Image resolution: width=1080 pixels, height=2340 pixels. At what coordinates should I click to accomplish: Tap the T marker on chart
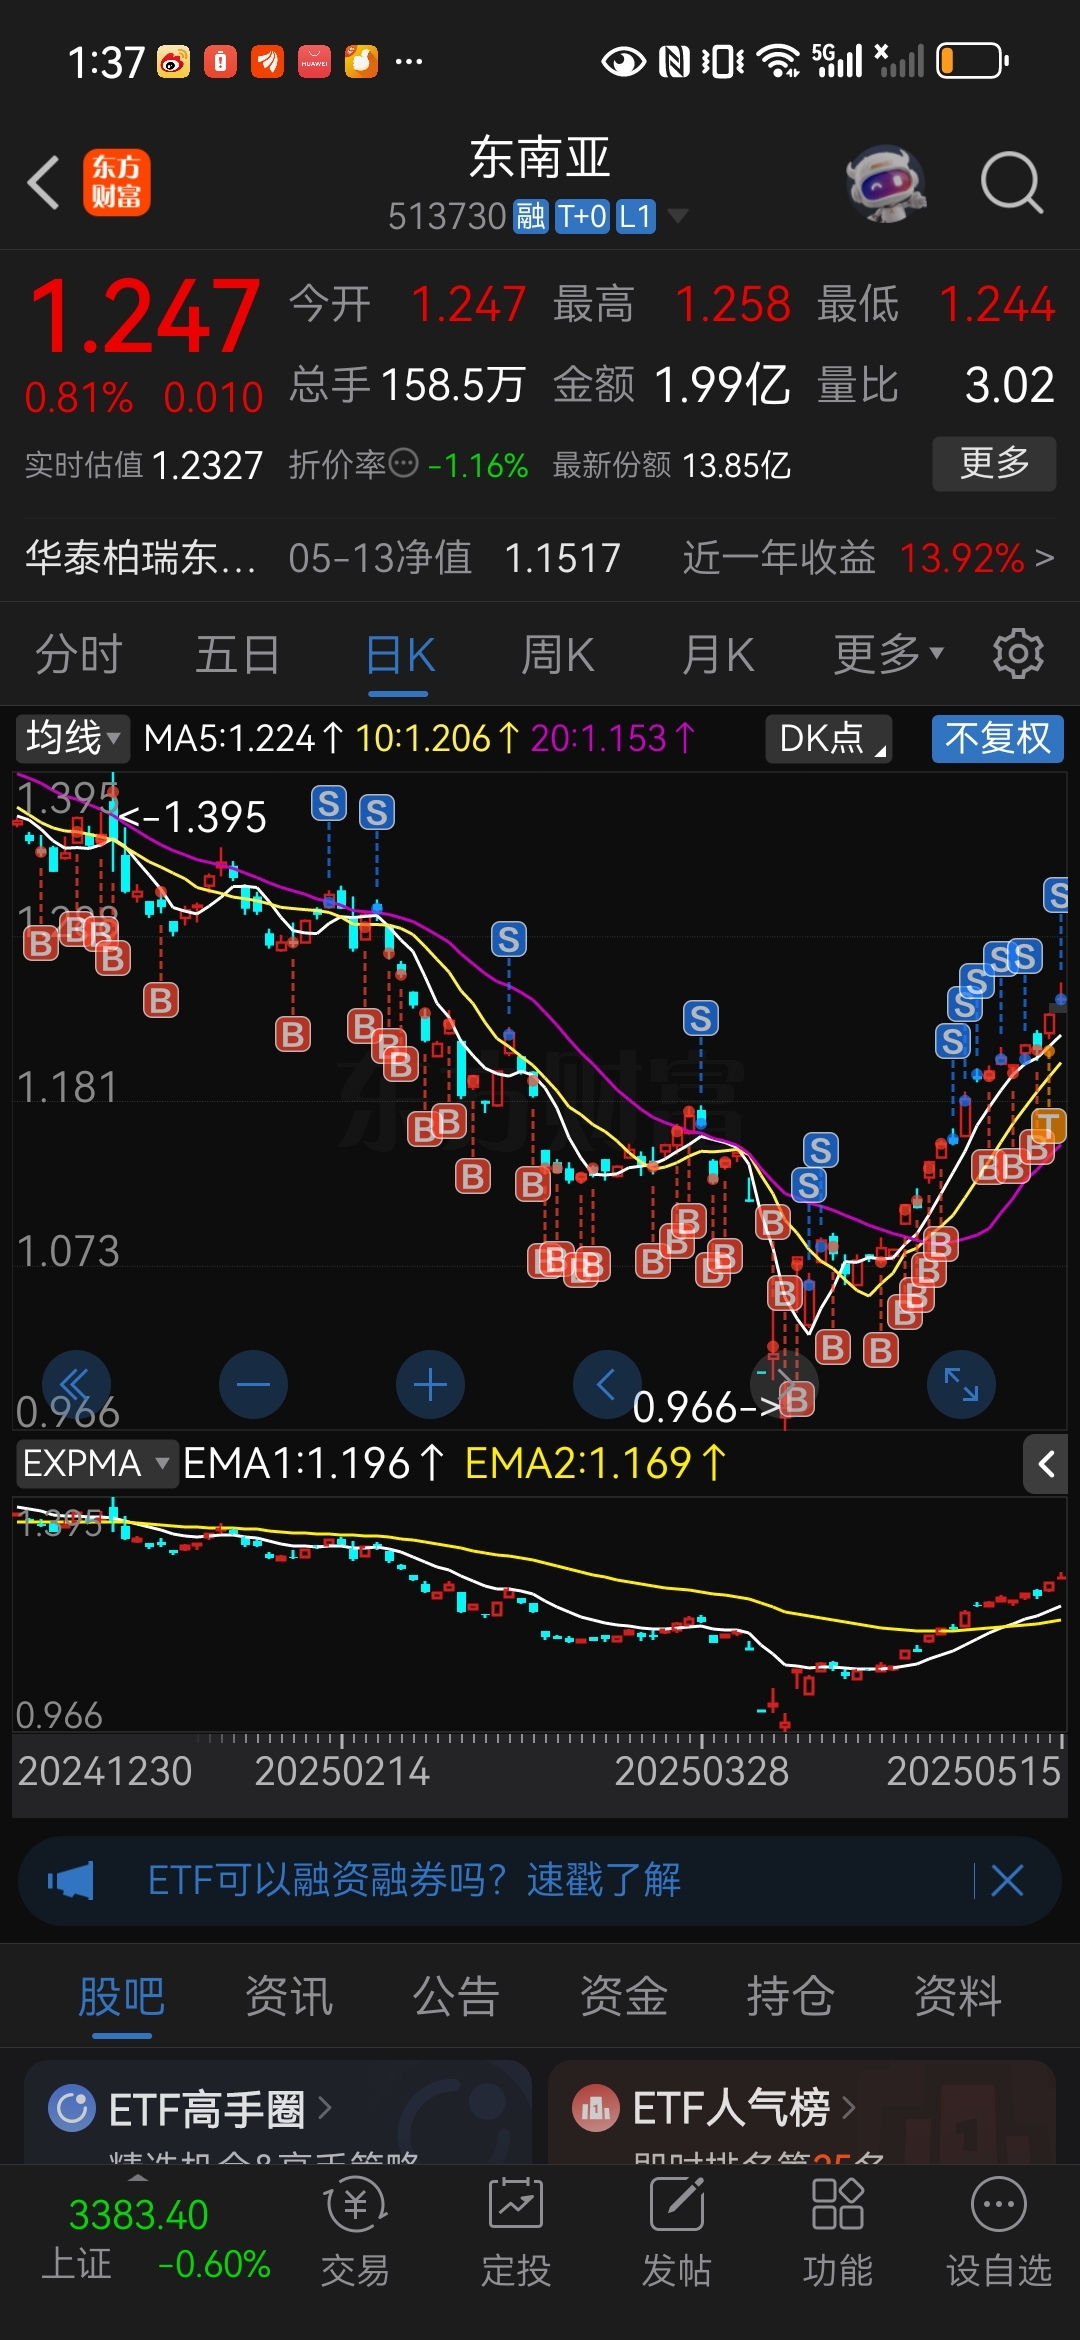[x=1048, y=1126]
